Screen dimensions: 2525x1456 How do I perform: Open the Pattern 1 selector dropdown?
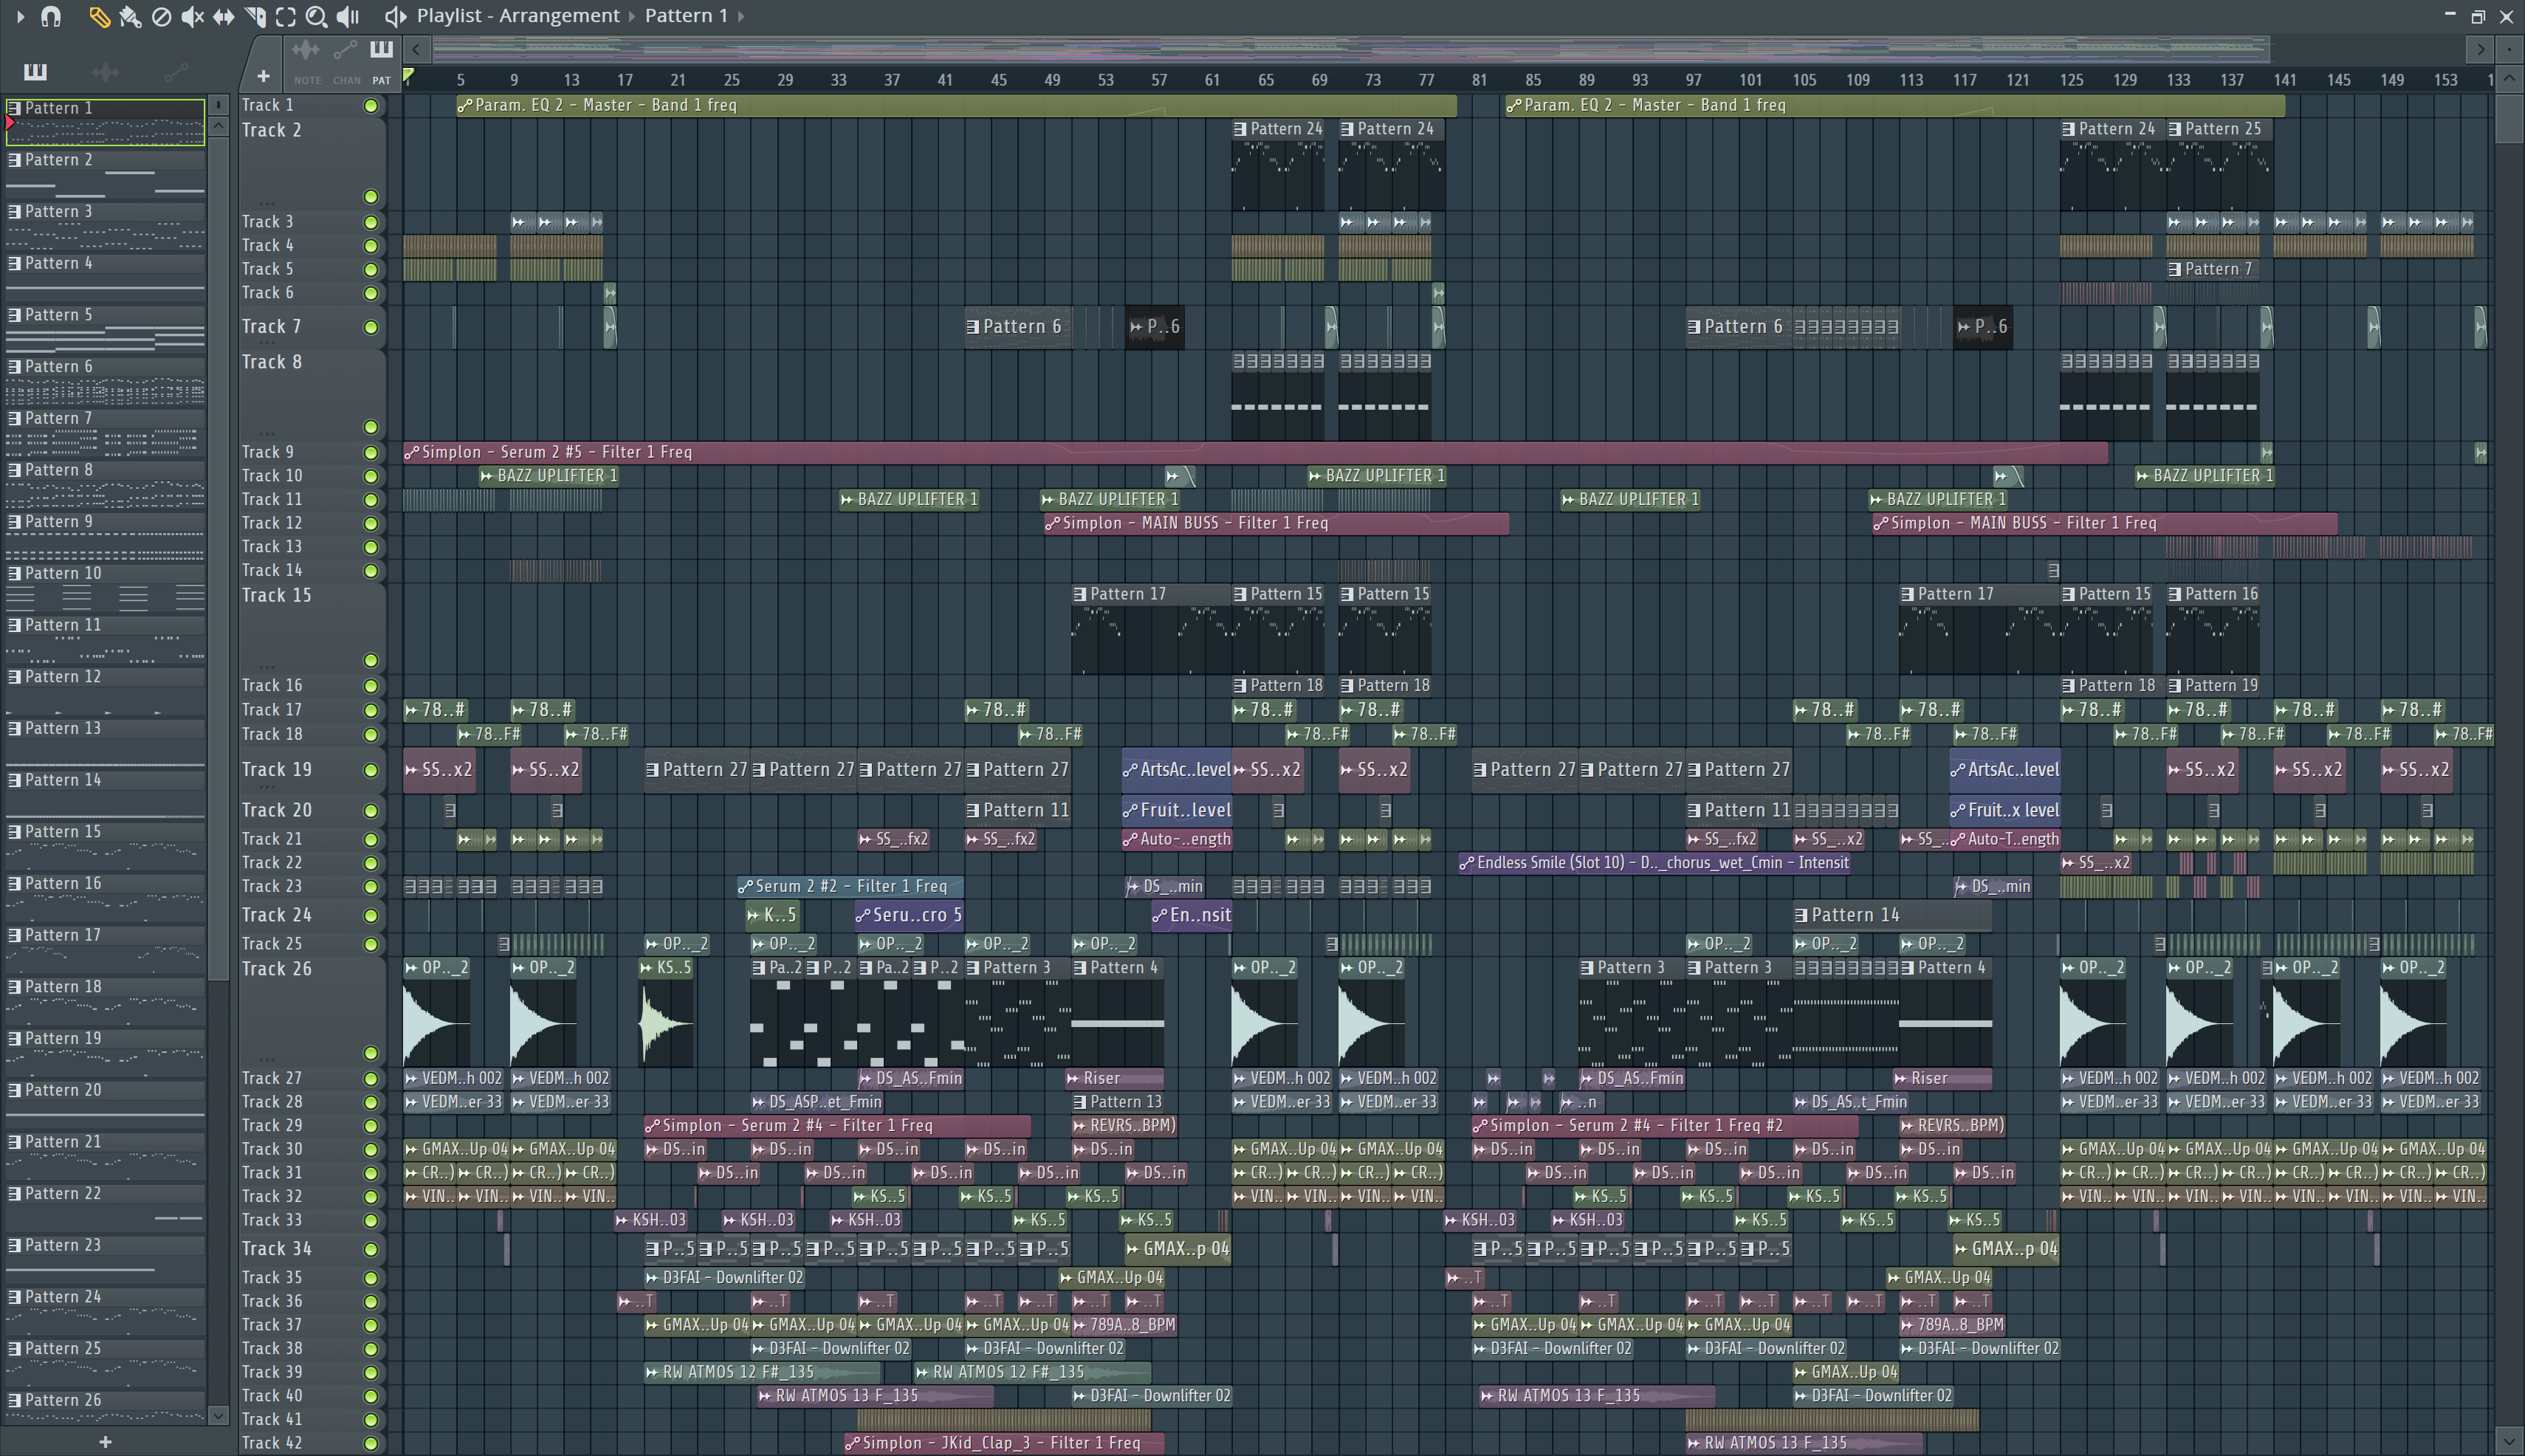686,16
